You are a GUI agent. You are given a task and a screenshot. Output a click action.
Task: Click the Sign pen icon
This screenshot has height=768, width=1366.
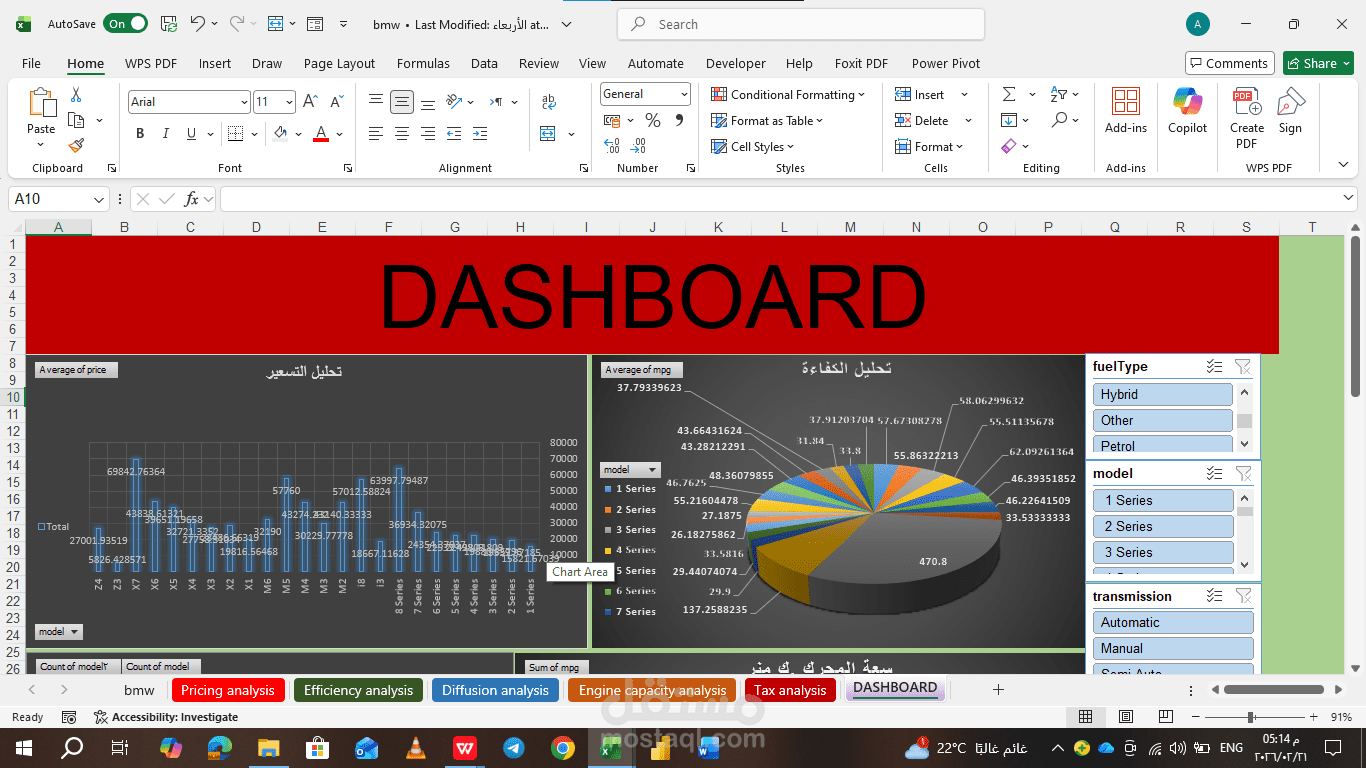1291,110
